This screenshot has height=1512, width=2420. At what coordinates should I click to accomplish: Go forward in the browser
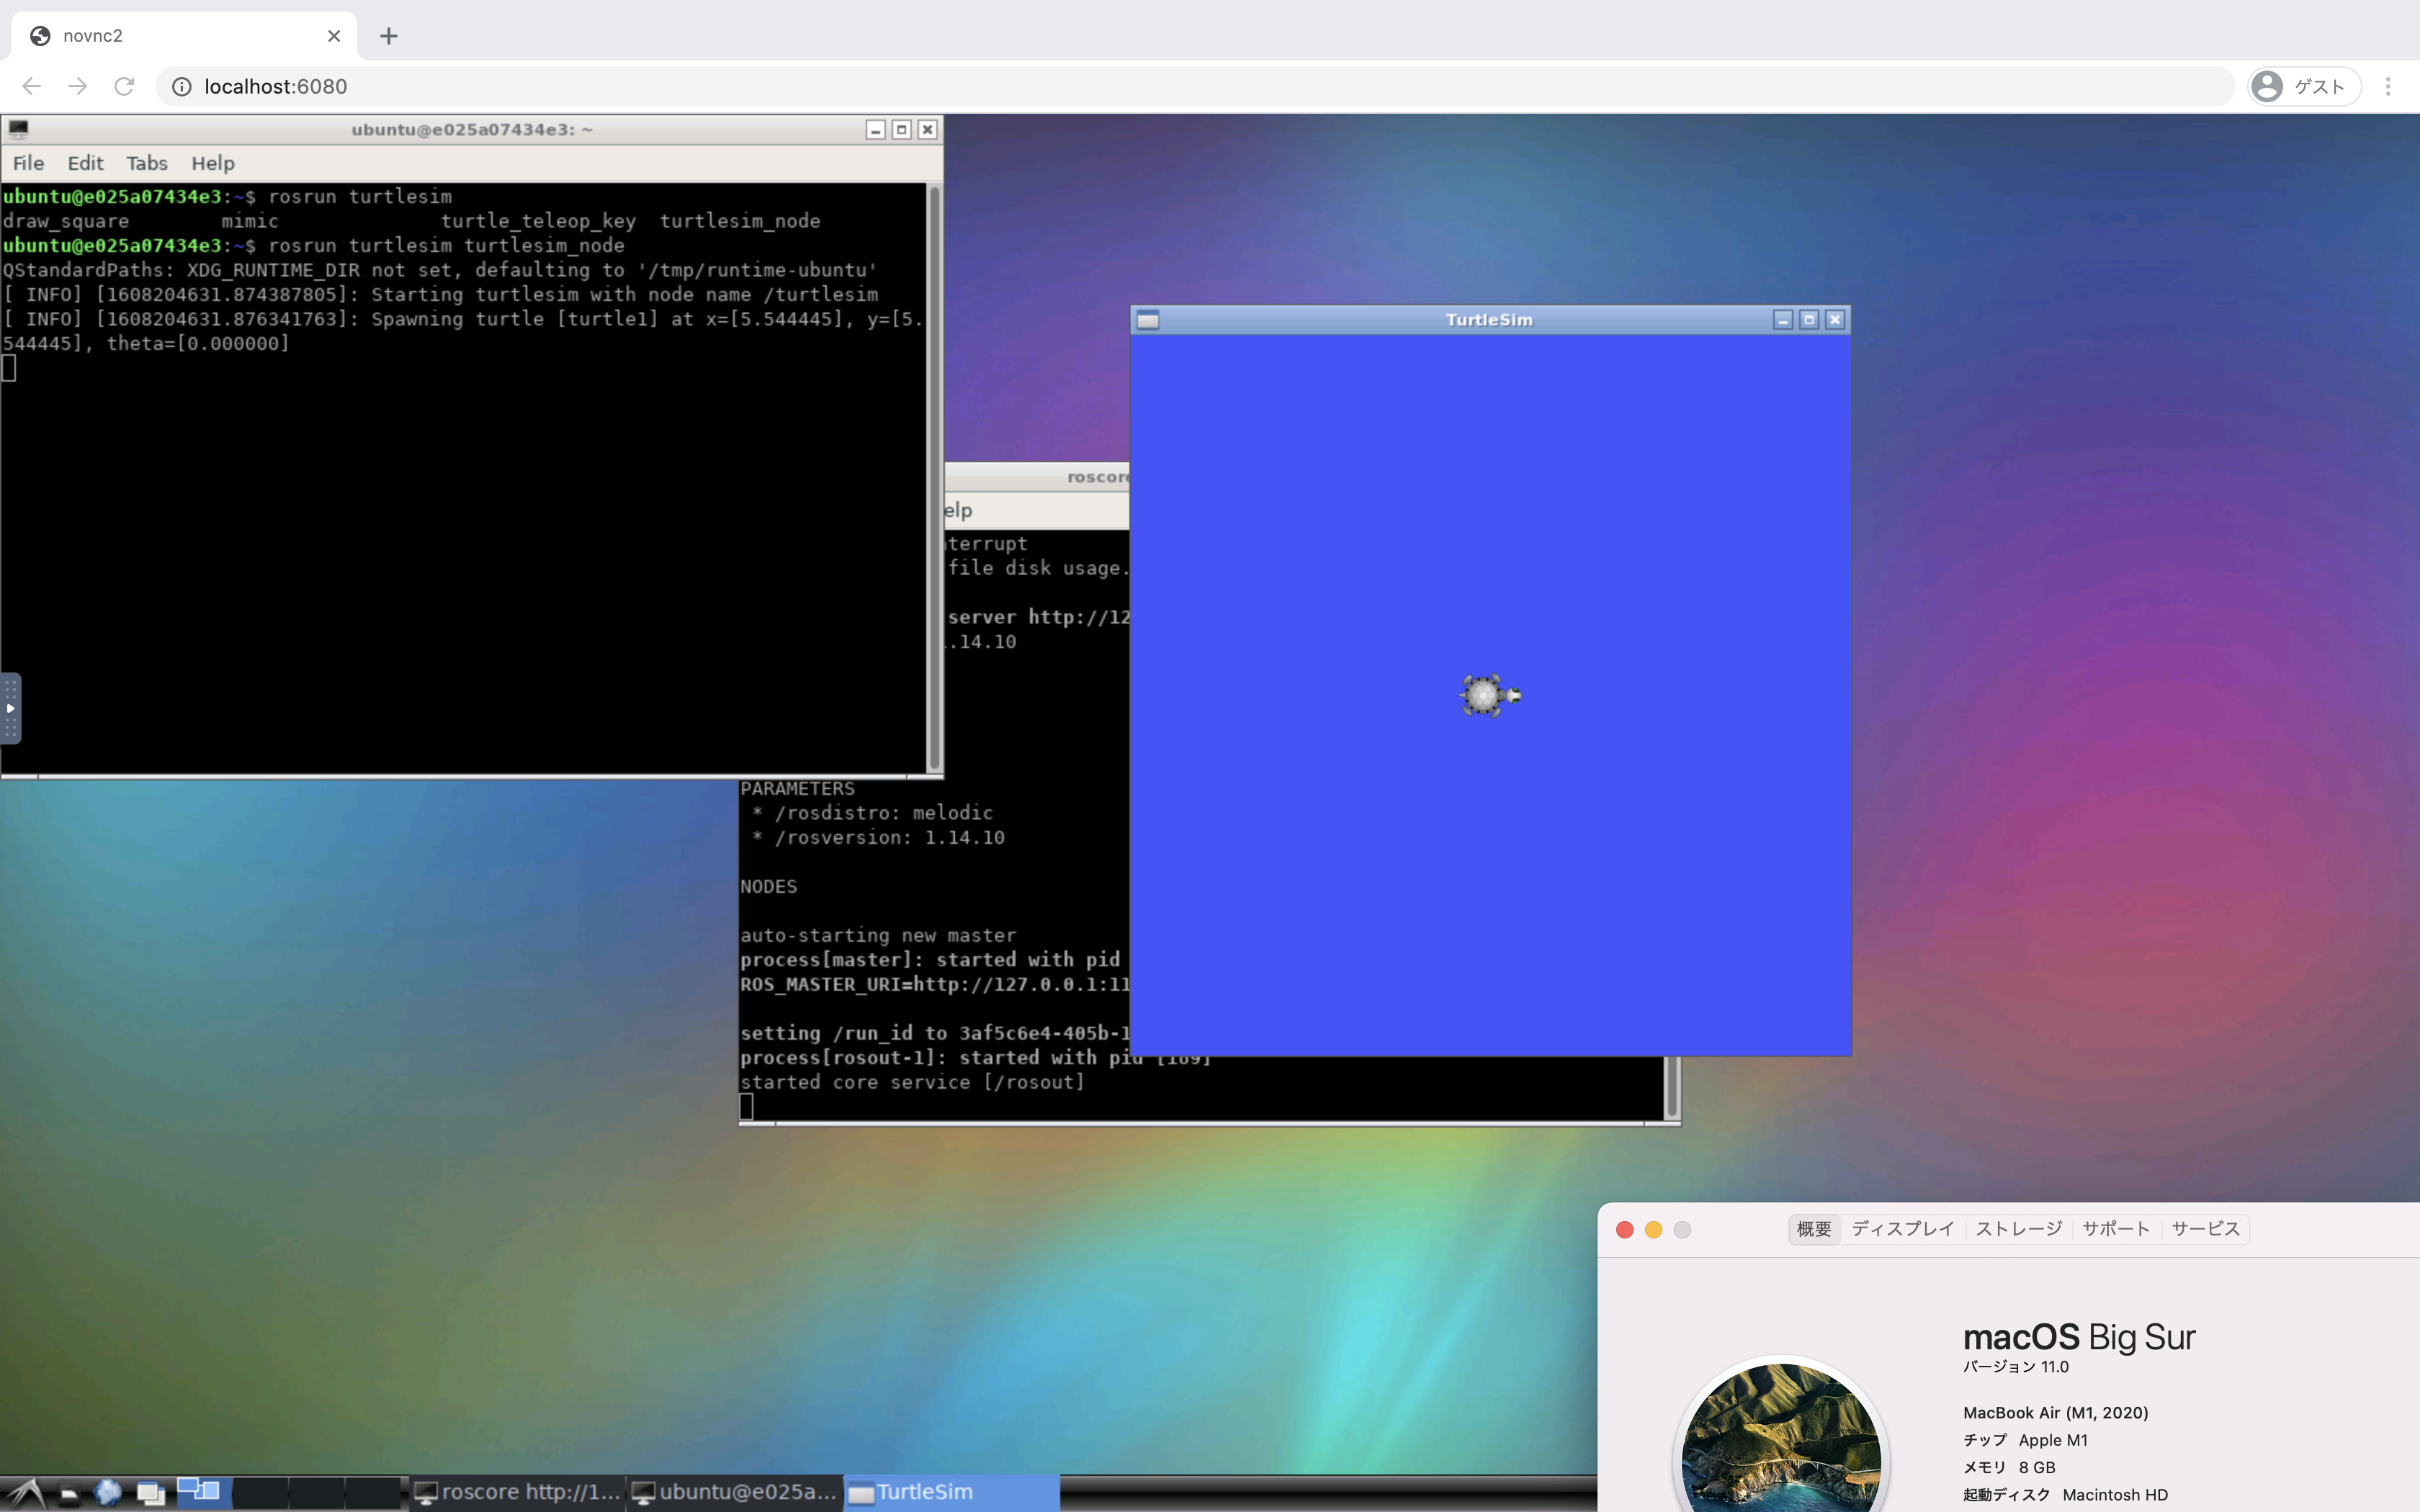pyautogui.click(x=78, y=87)
